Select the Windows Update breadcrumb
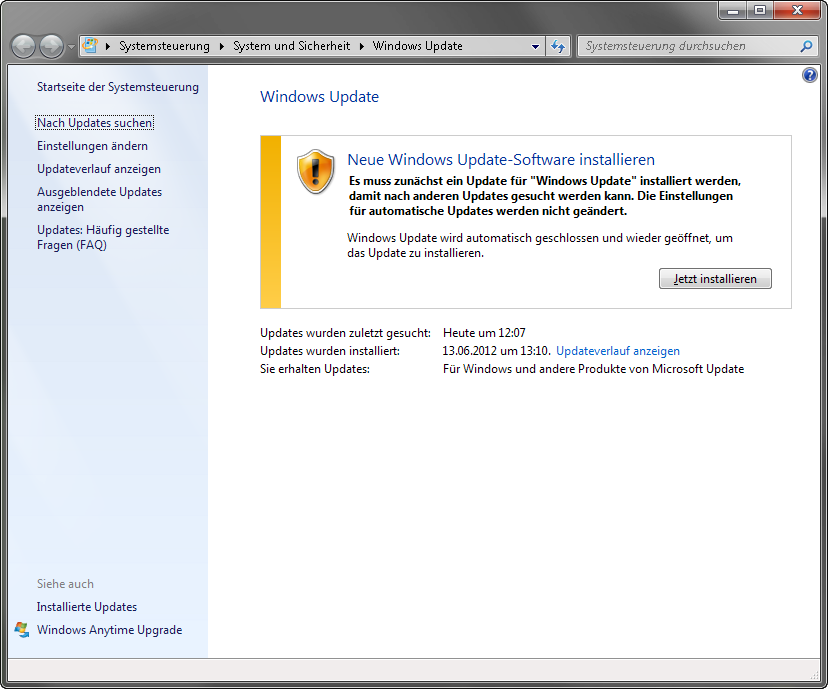This screenshot has height=689, width=828. (x=418, y=46)
